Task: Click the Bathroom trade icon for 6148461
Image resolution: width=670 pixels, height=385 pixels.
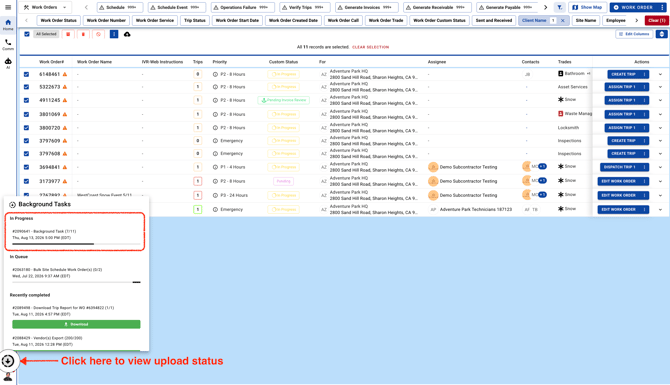Action: pos(561,73)
